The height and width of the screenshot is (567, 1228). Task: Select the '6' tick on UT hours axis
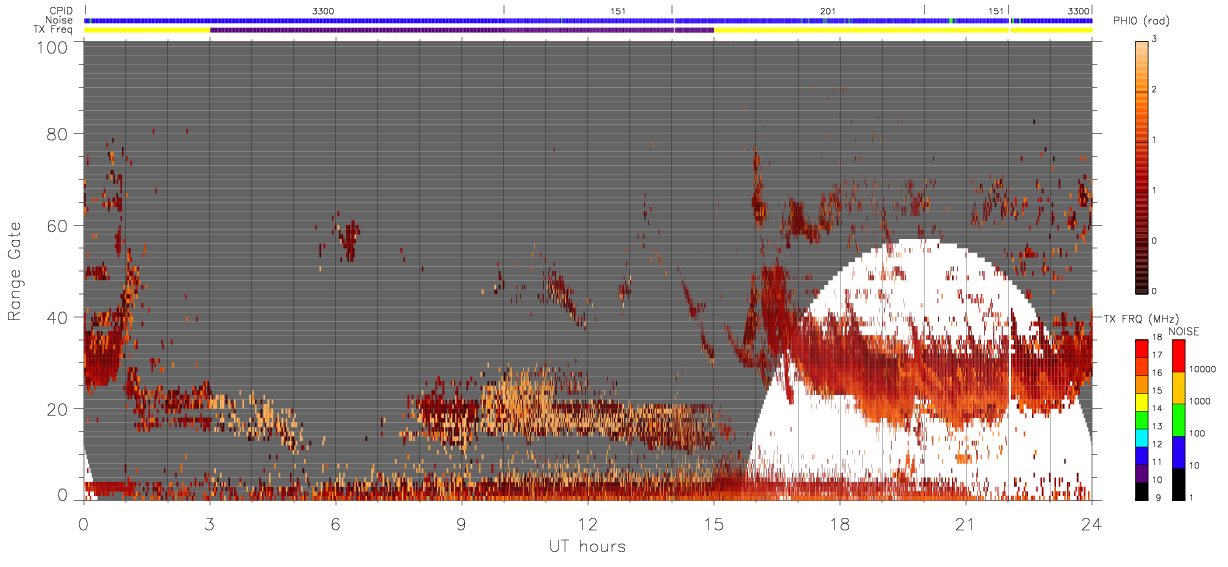[x=336, y=523]
